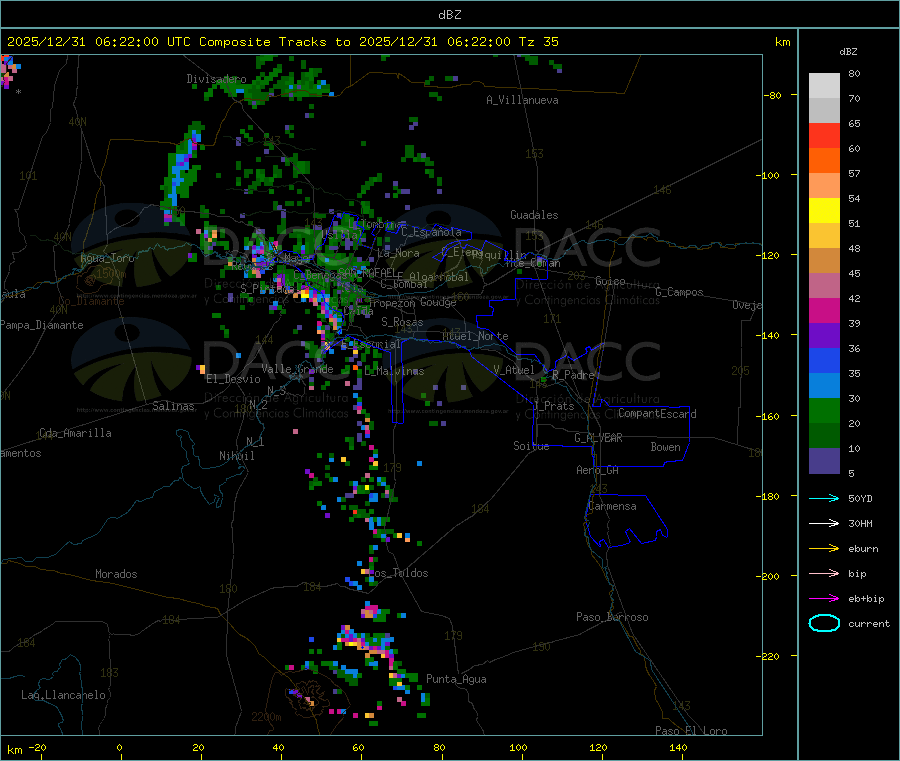The image size is (900, 761).
Task: Click the eburn yellow arrow legend icon
Action: pyautogui.click(x=824, y=549)
